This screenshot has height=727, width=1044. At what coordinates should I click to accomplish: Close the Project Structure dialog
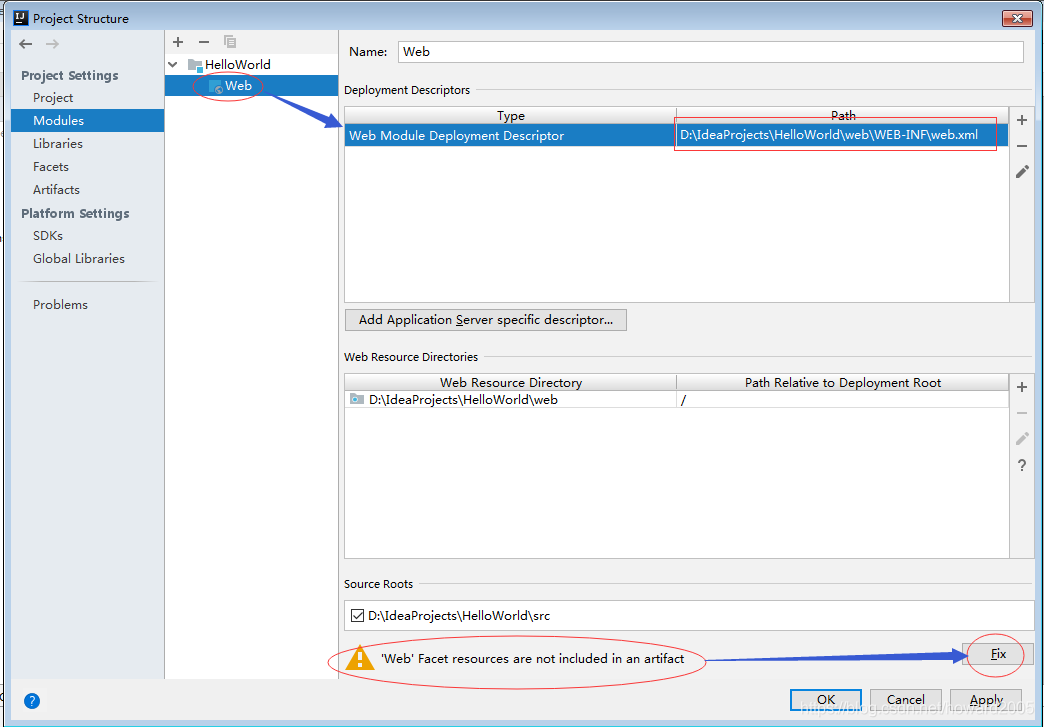[1017, 18]
